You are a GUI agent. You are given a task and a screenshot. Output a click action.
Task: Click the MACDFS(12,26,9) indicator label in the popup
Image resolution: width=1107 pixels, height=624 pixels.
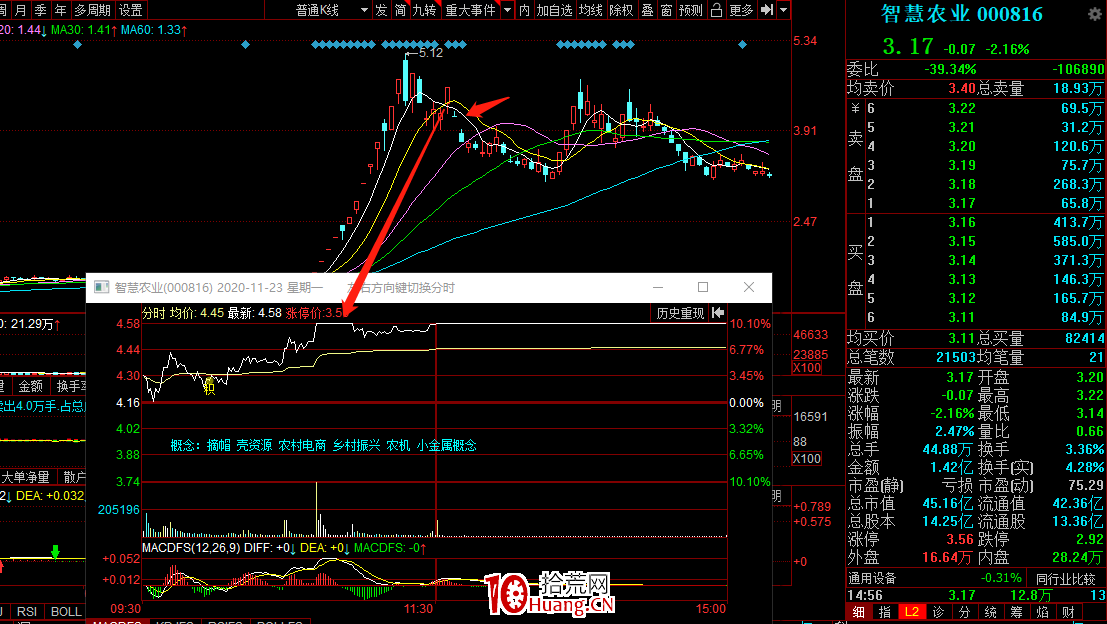[191, 548]
